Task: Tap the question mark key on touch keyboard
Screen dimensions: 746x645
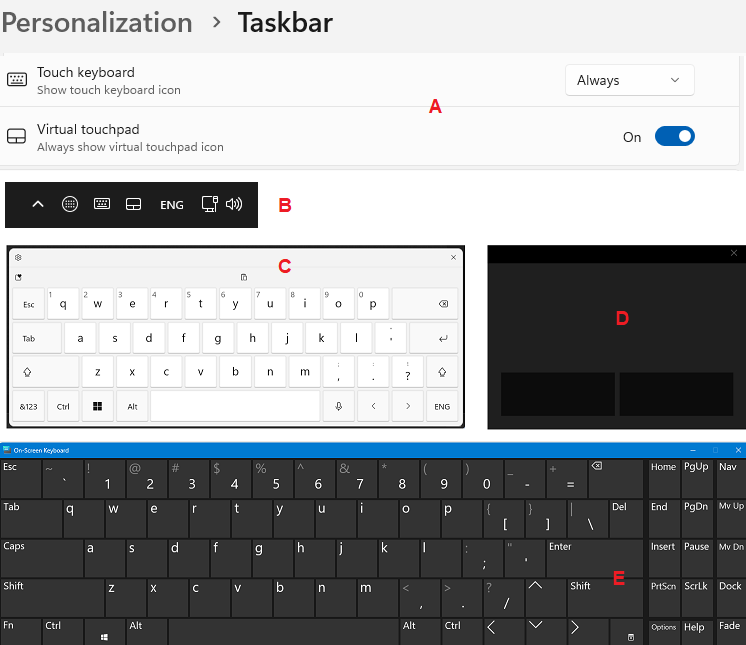Action: tap(408, 372)
